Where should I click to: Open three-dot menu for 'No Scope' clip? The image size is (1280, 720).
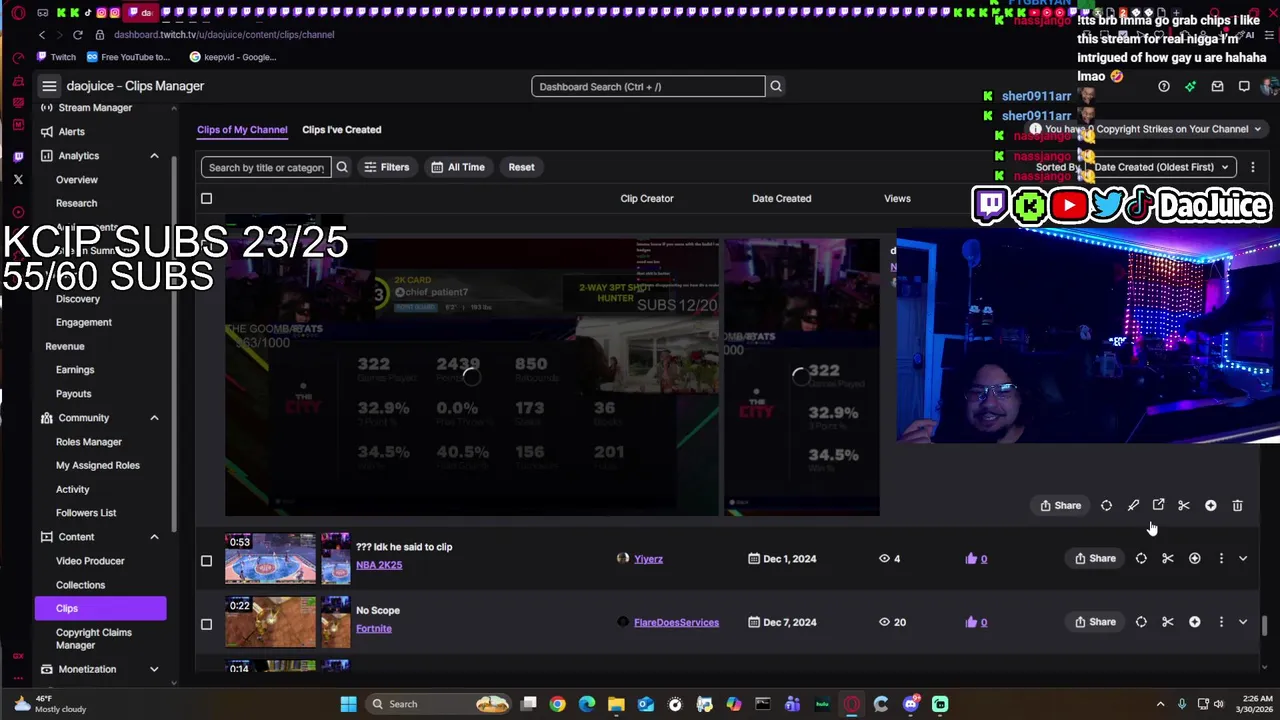(x=1221, y=622)
